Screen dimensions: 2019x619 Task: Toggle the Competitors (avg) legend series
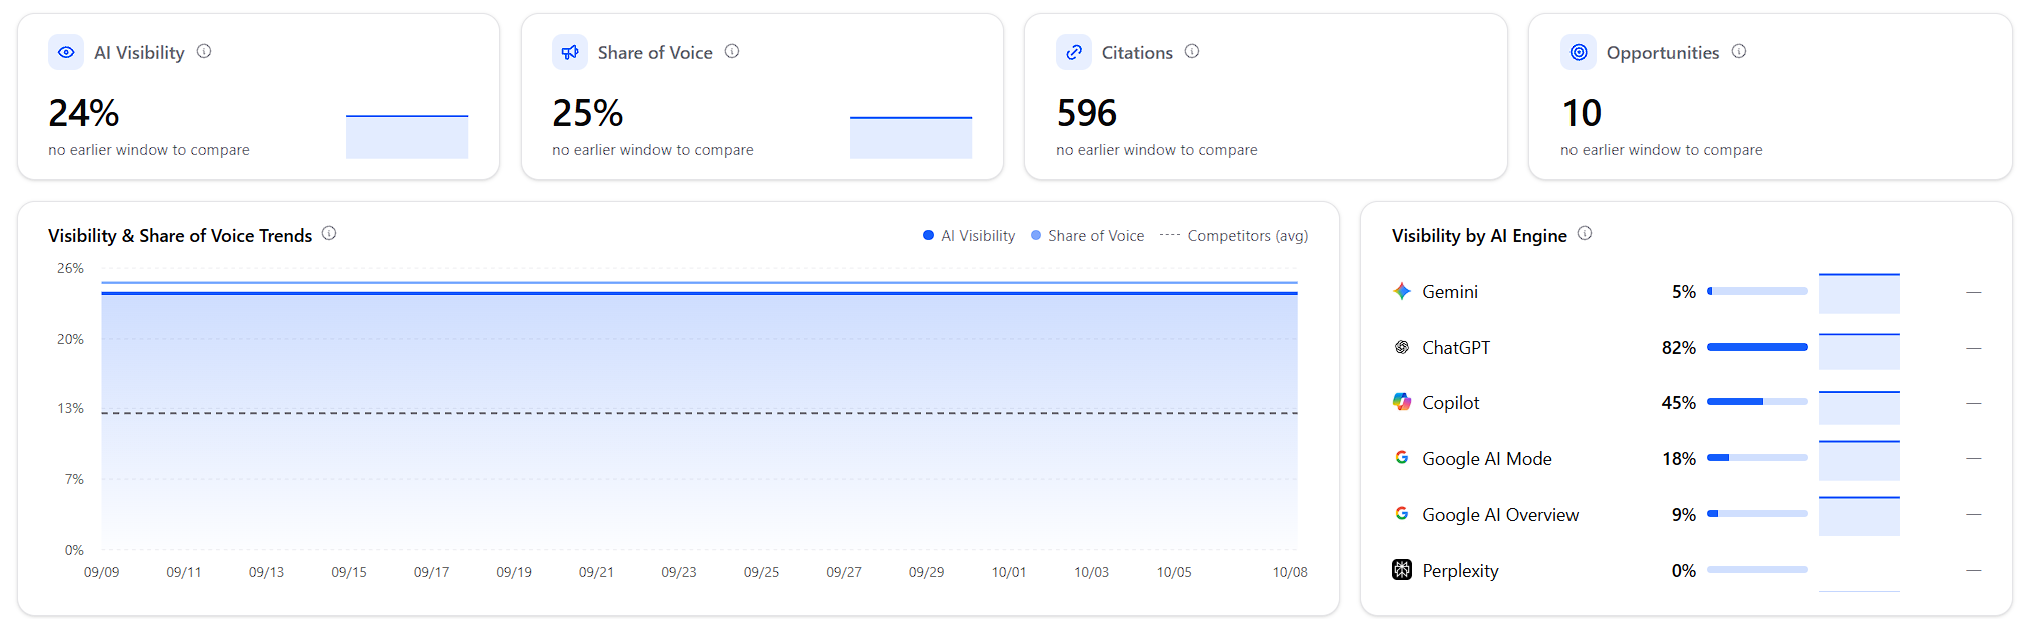(x=1234, y=236)
